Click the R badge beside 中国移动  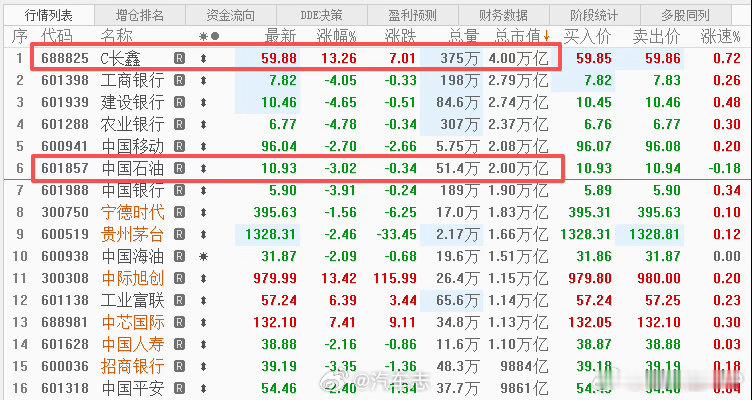[x=179, y=146]
